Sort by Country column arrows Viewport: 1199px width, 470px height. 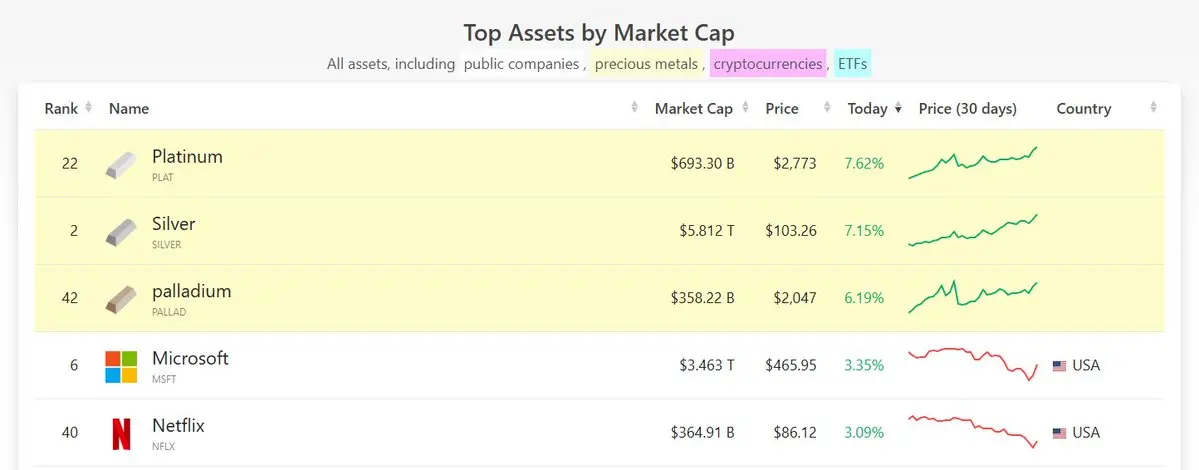[1153, 108]
